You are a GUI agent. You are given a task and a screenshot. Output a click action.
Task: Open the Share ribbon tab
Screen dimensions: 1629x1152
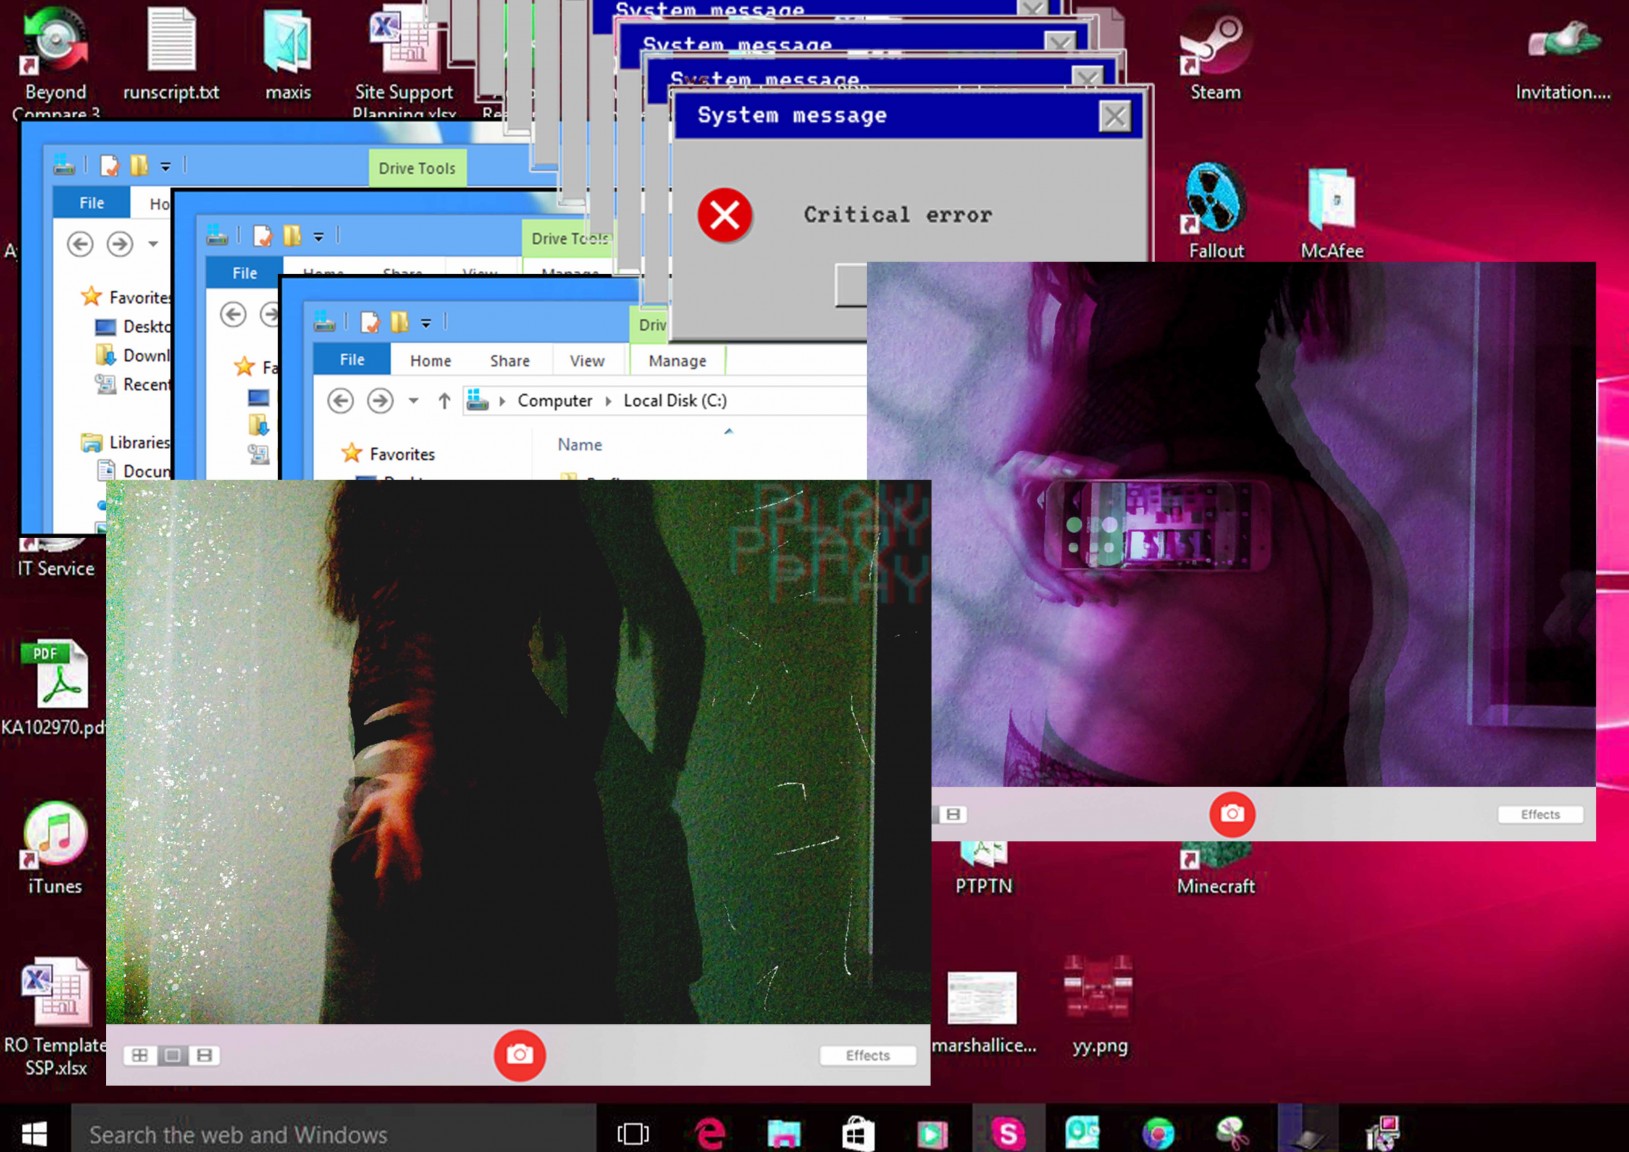tap(509, 361)
